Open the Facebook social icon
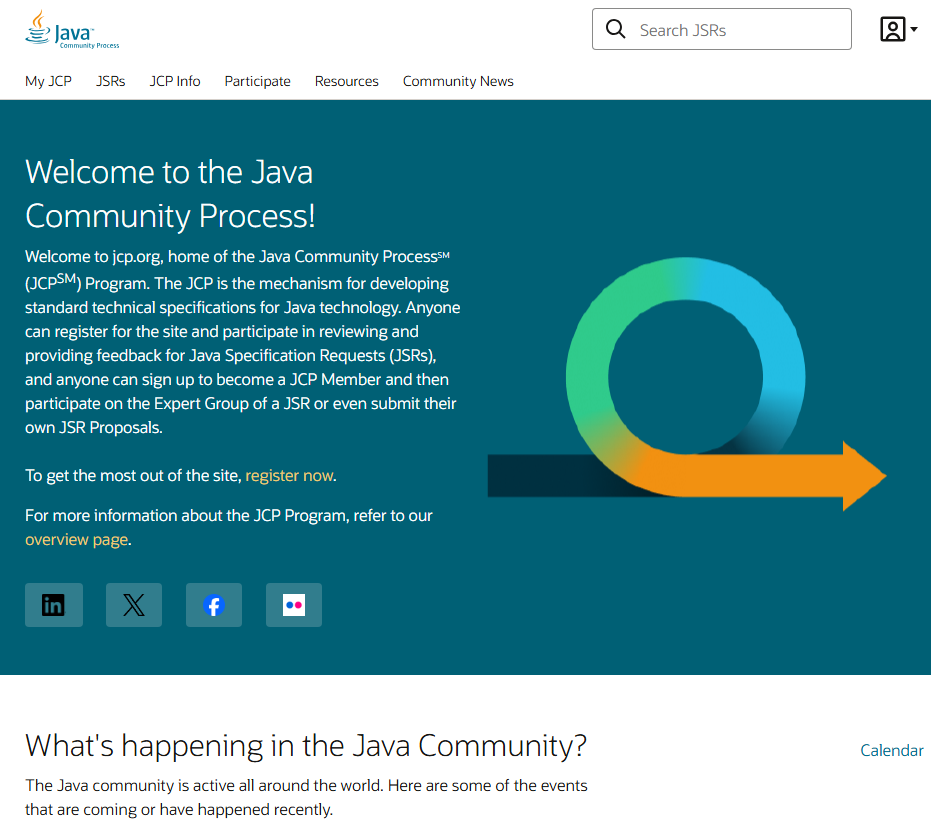 tap(214, 605)
